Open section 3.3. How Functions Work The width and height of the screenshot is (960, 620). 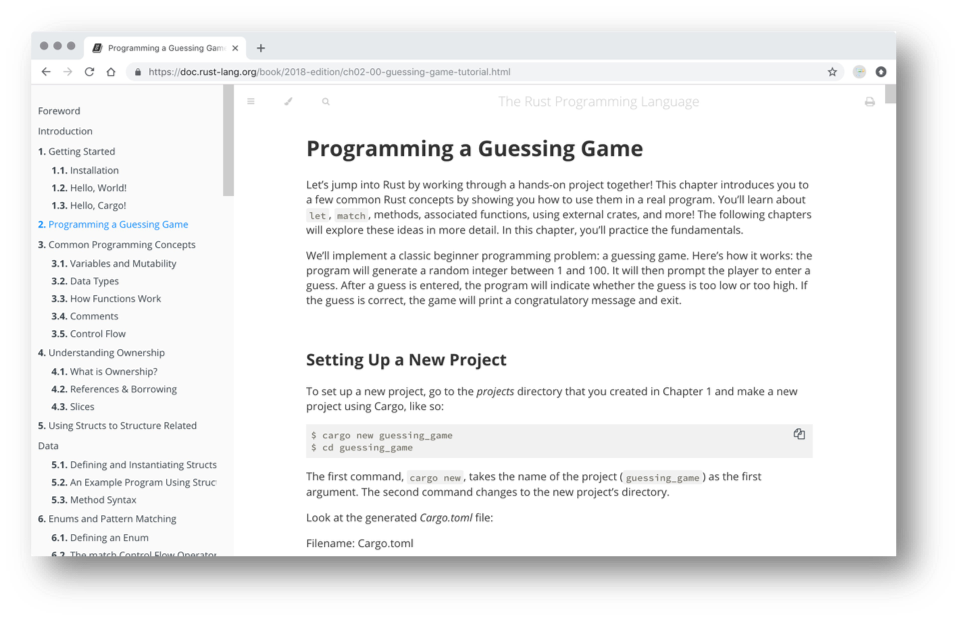point(106,299)
